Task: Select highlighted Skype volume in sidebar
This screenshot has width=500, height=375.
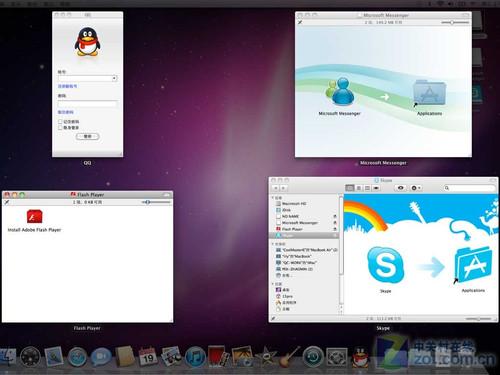Action: pyautogui.click(x=305, y=235)
